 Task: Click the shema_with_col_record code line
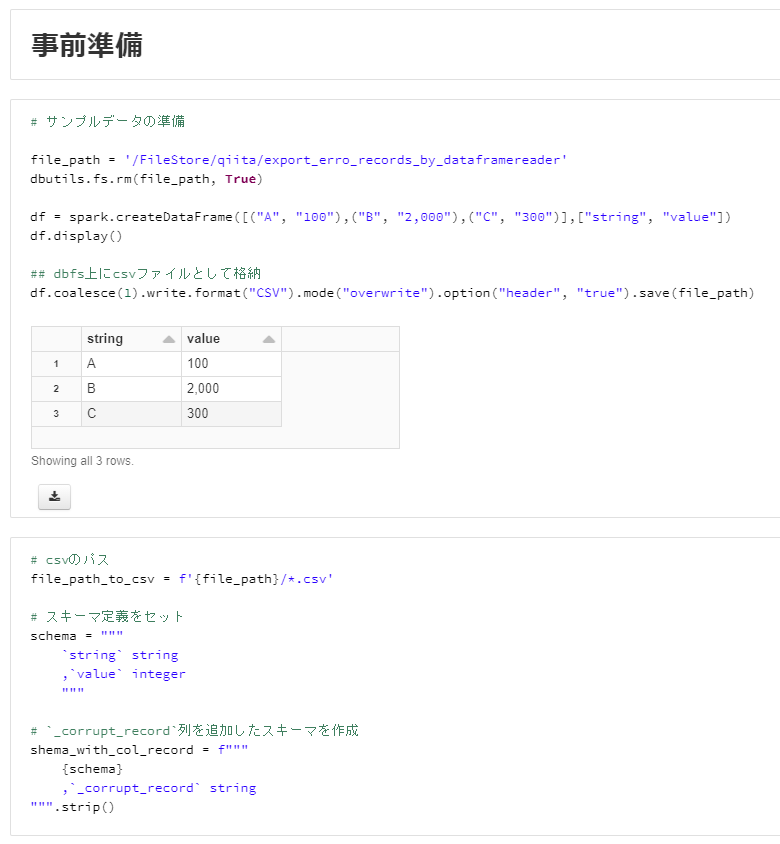[x=139, y=750]
